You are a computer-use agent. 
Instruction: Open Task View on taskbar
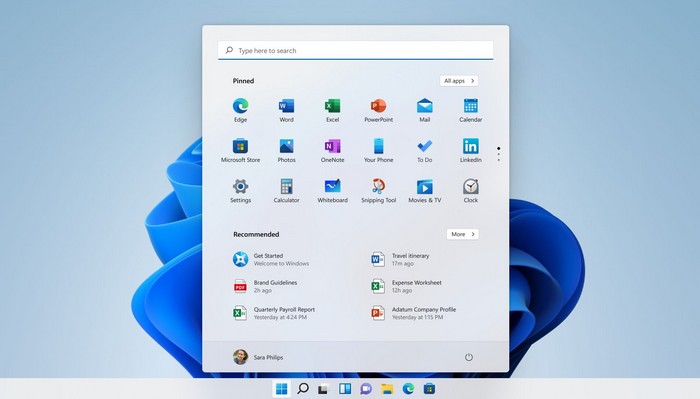[323, 389]
